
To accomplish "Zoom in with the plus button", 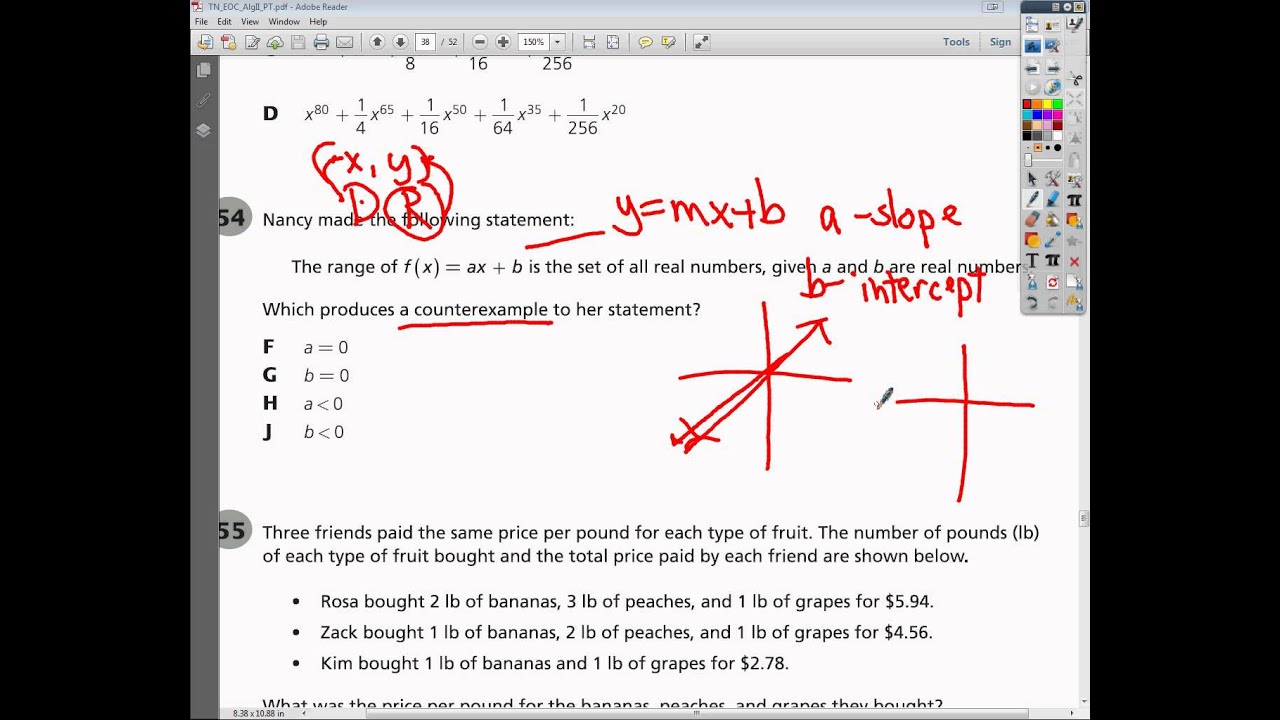I will pos(502,42).
